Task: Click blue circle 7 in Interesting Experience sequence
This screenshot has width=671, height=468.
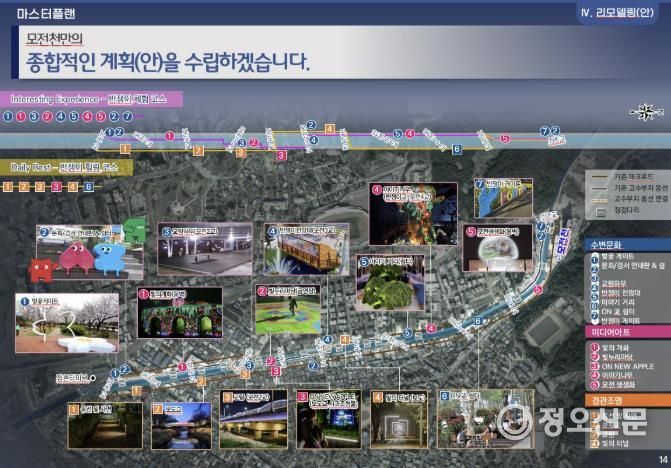Action: pyautogui.click(x=128, y=116)
